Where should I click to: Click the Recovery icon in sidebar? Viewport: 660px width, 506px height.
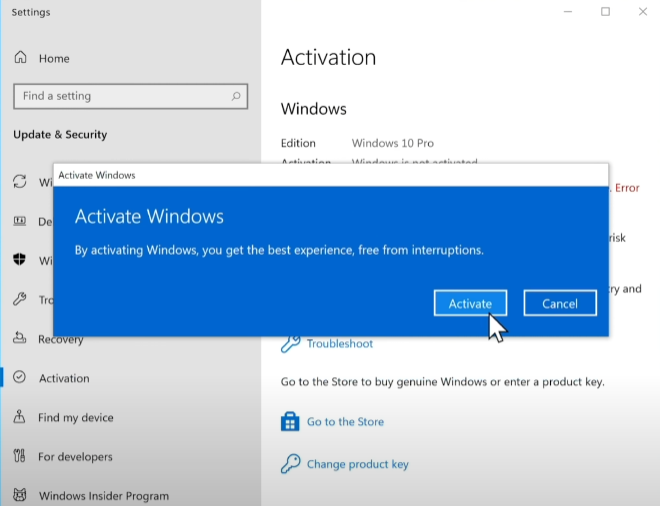pos(19,337)
